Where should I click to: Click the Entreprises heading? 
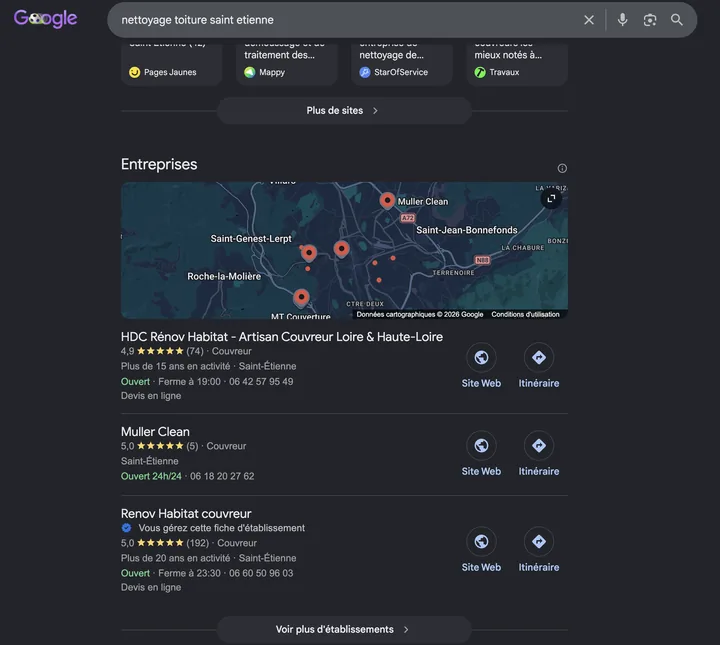pos(159,164)
